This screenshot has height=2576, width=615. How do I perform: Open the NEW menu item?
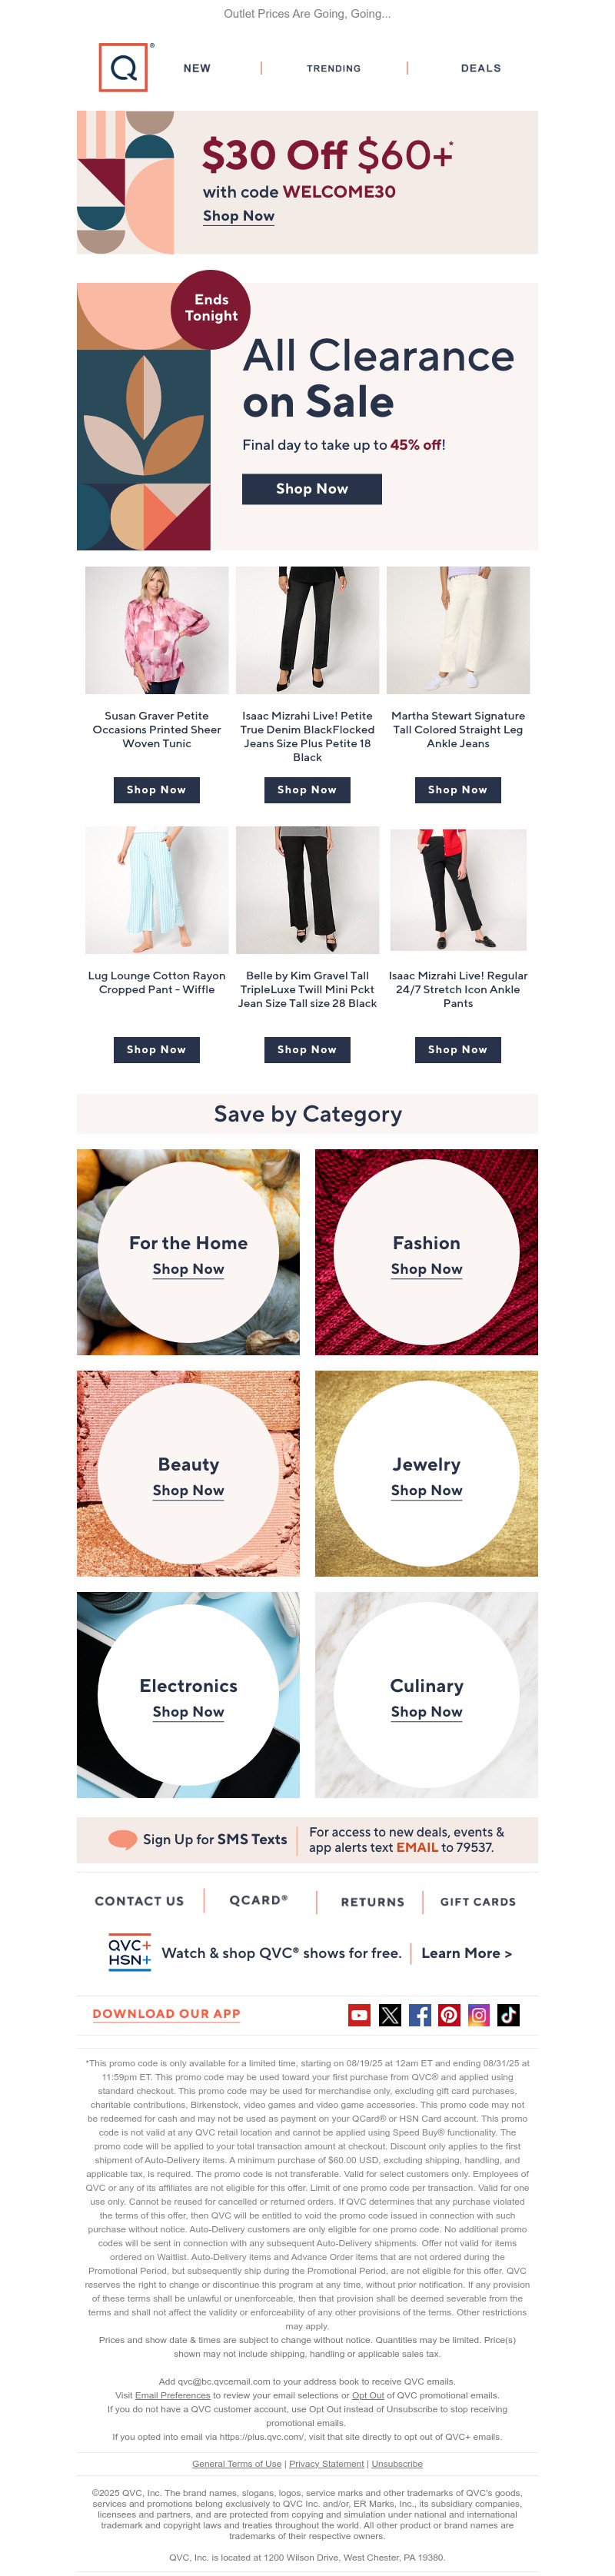197,68
